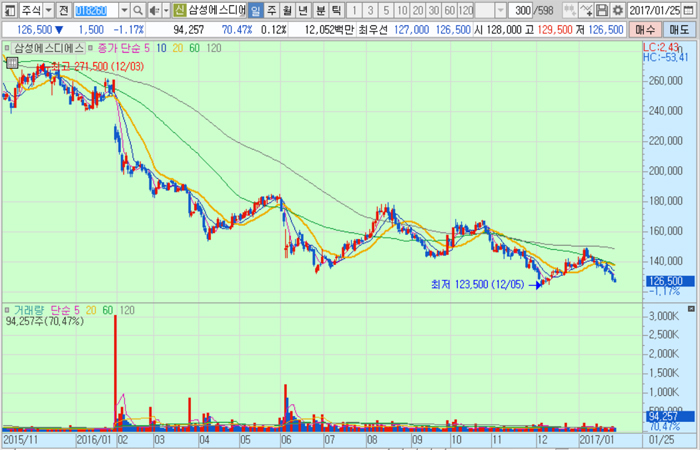The width and height of the screenshot is (700, 450).
Task: Switch to the 주 weekly chart tab
Action: point(272,10)
